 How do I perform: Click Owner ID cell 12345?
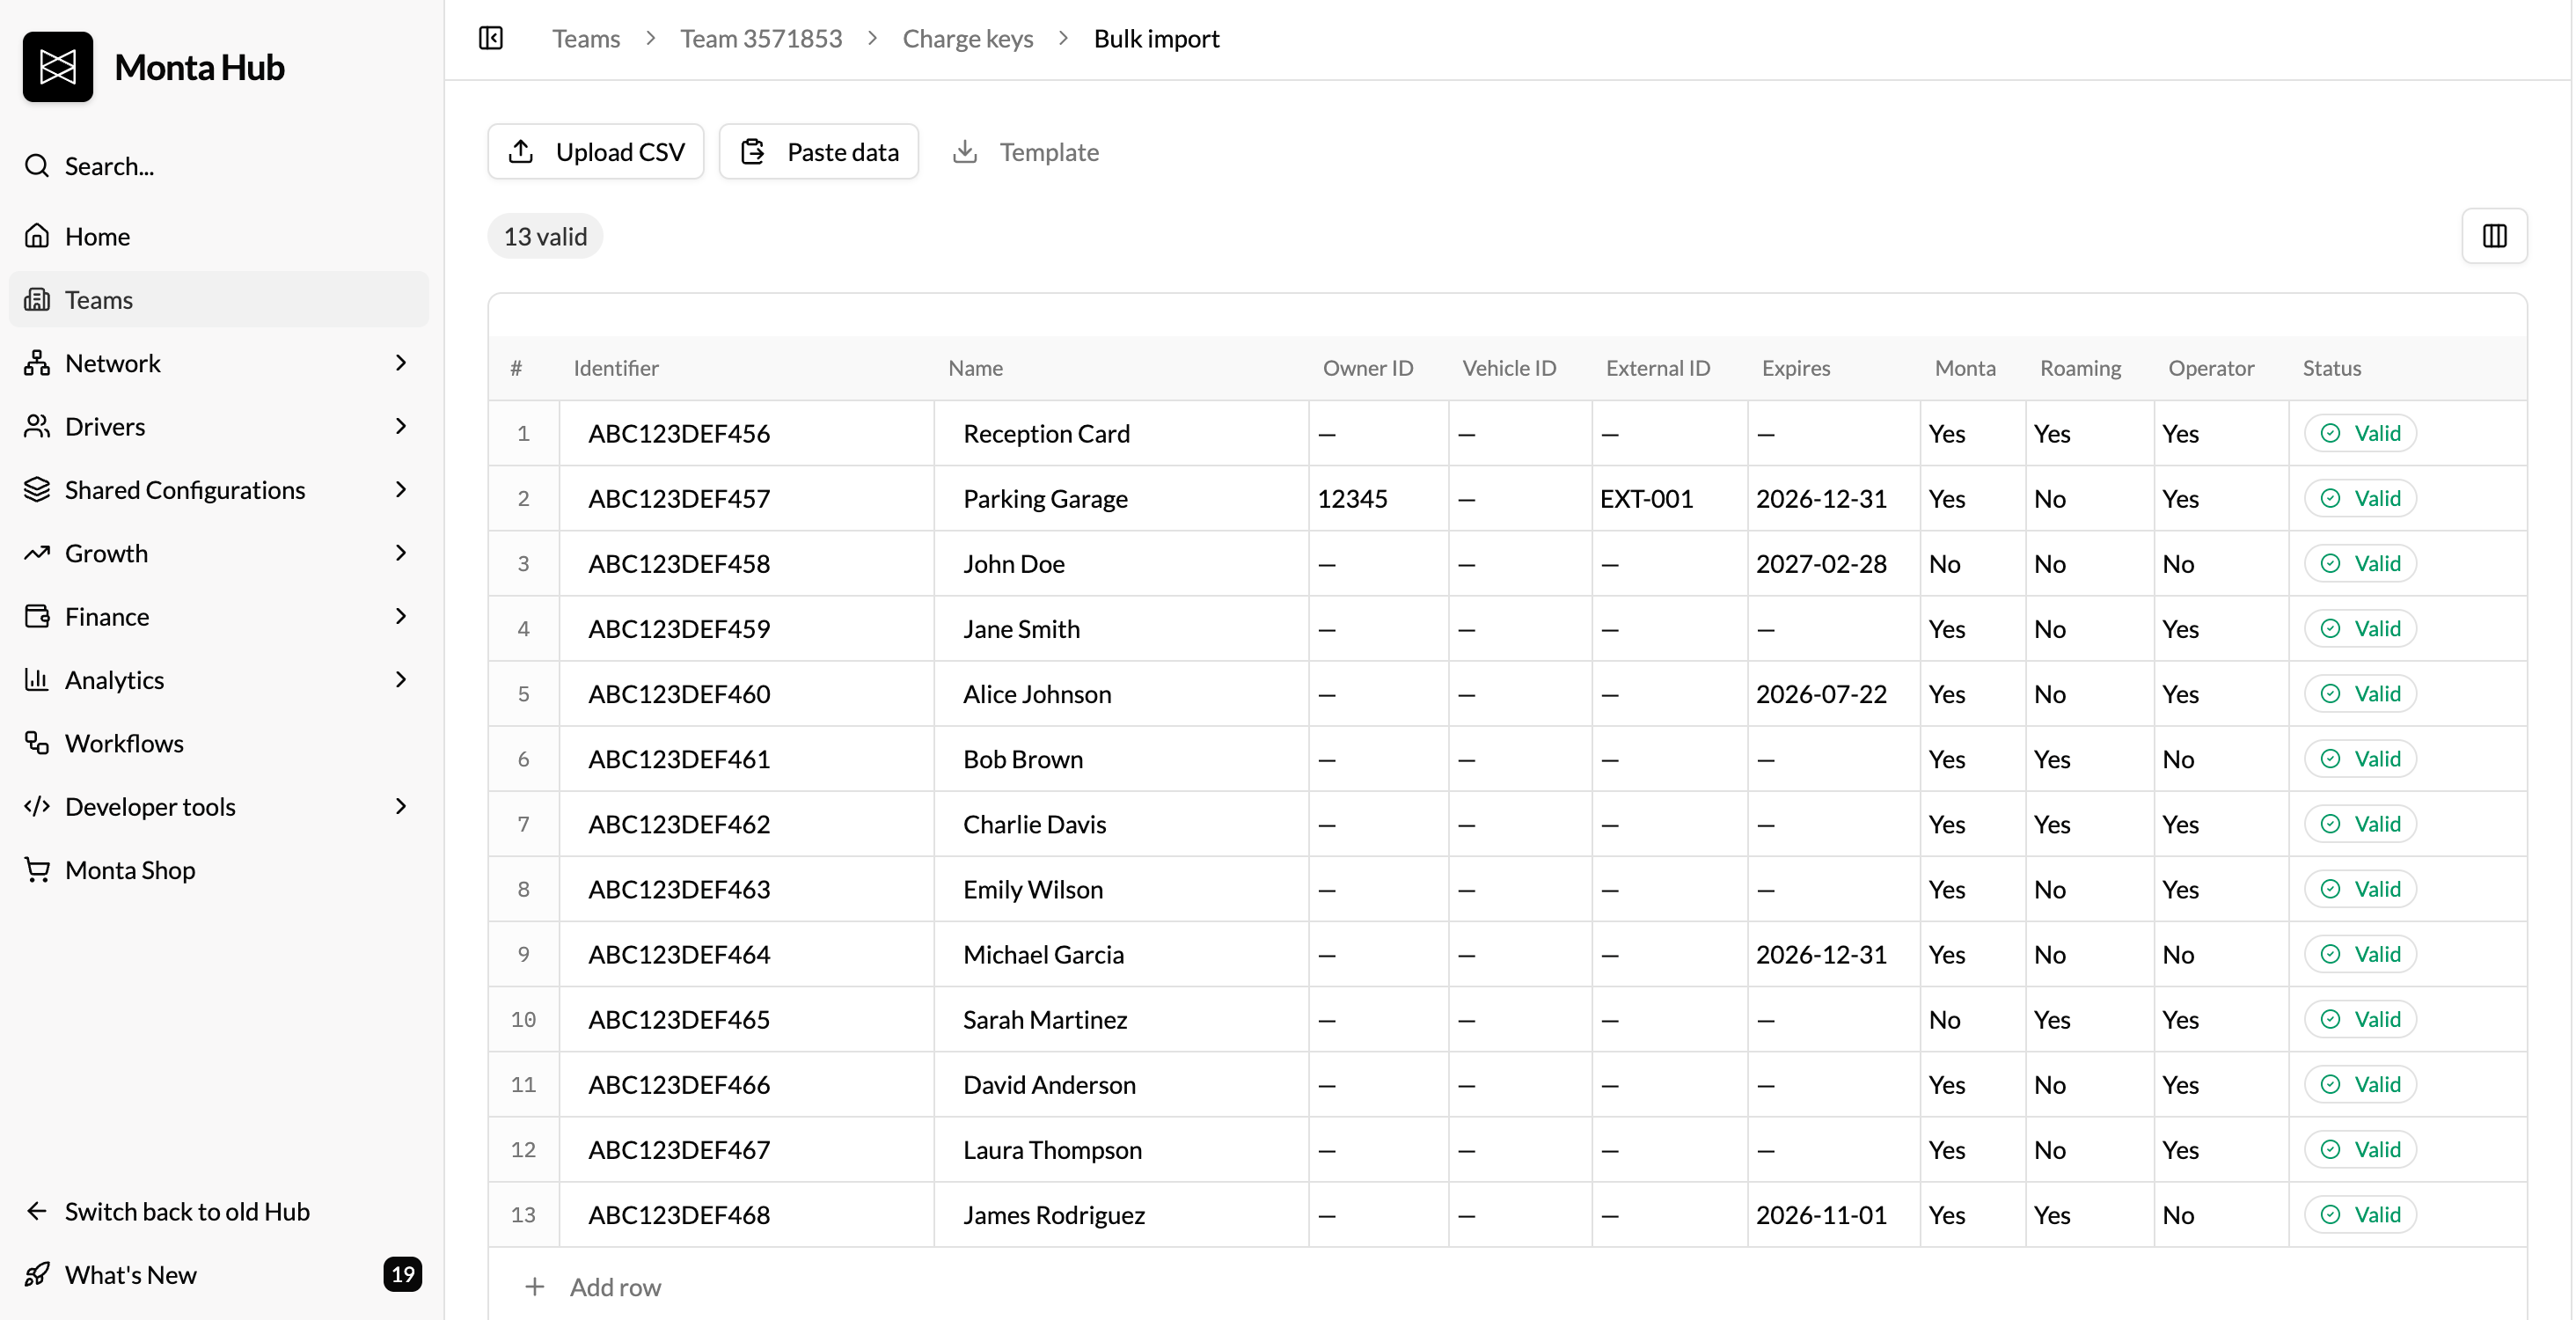1379,498
